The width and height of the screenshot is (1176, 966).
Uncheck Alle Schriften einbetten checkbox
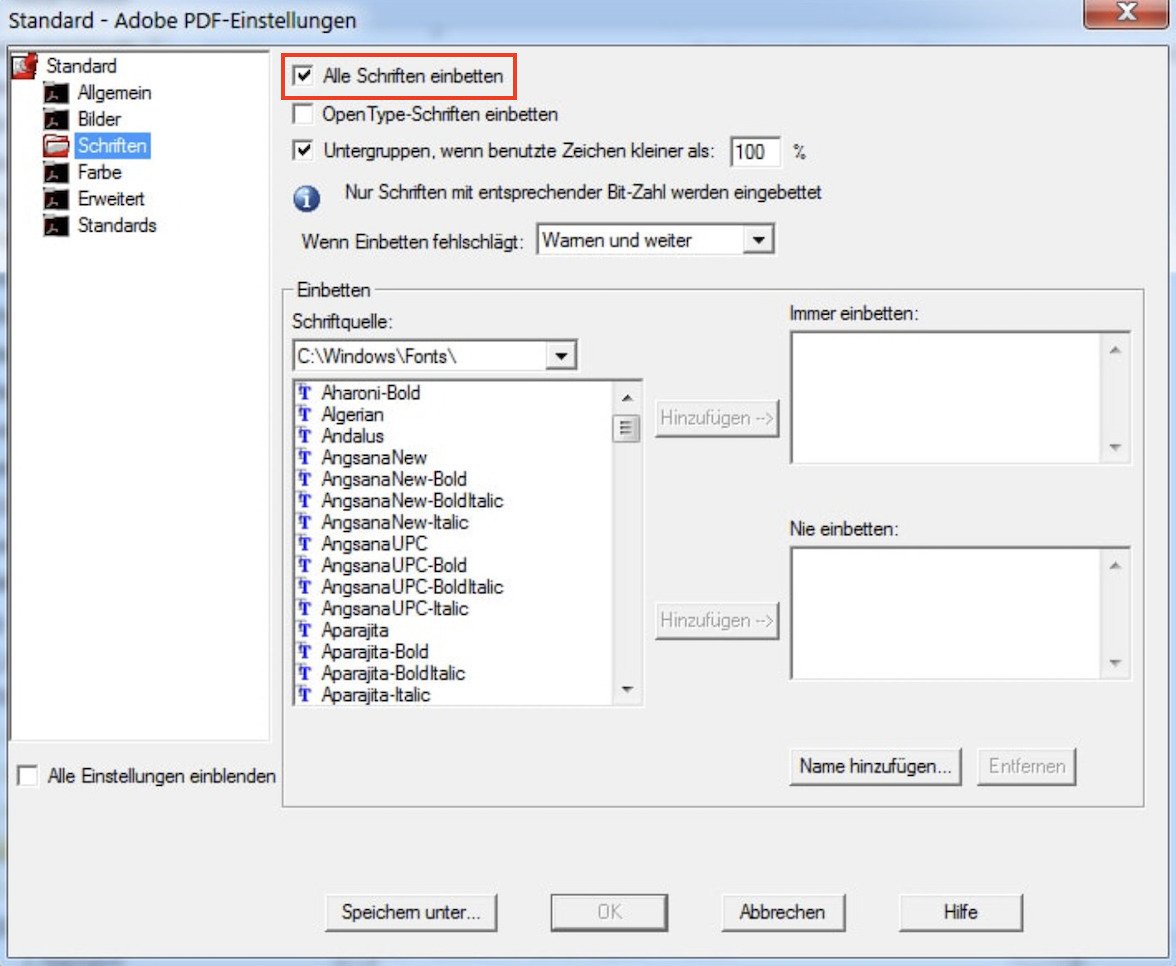(303, 75)
